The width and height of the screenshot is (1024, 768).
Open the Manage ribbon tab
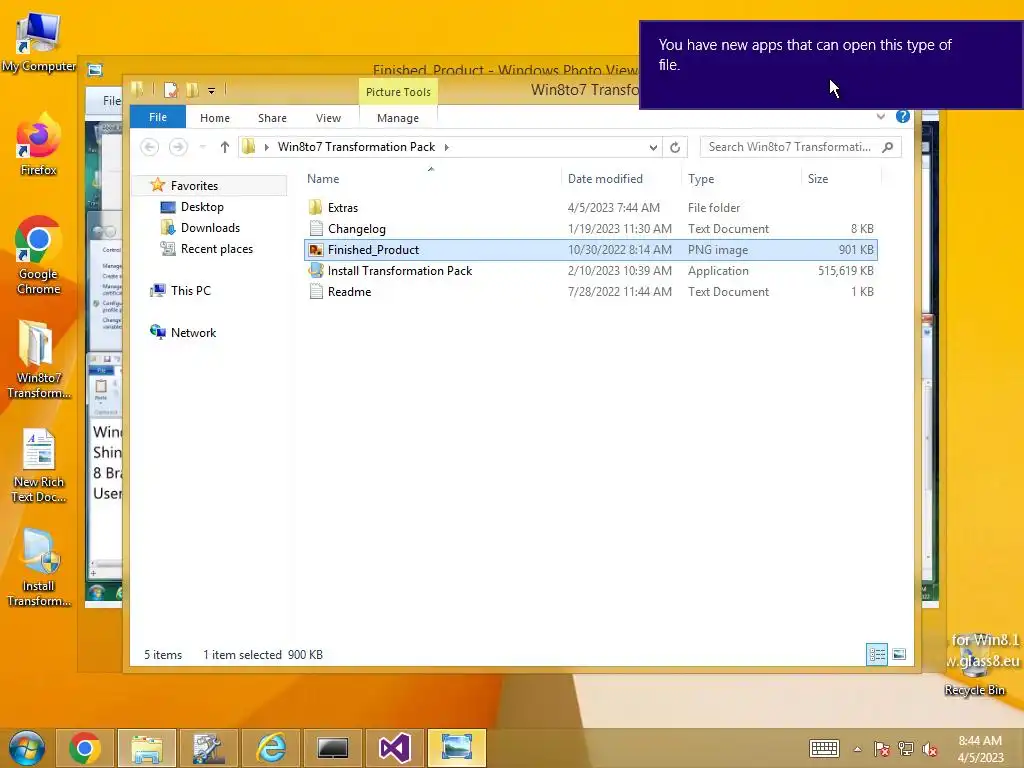click(398, 118)
